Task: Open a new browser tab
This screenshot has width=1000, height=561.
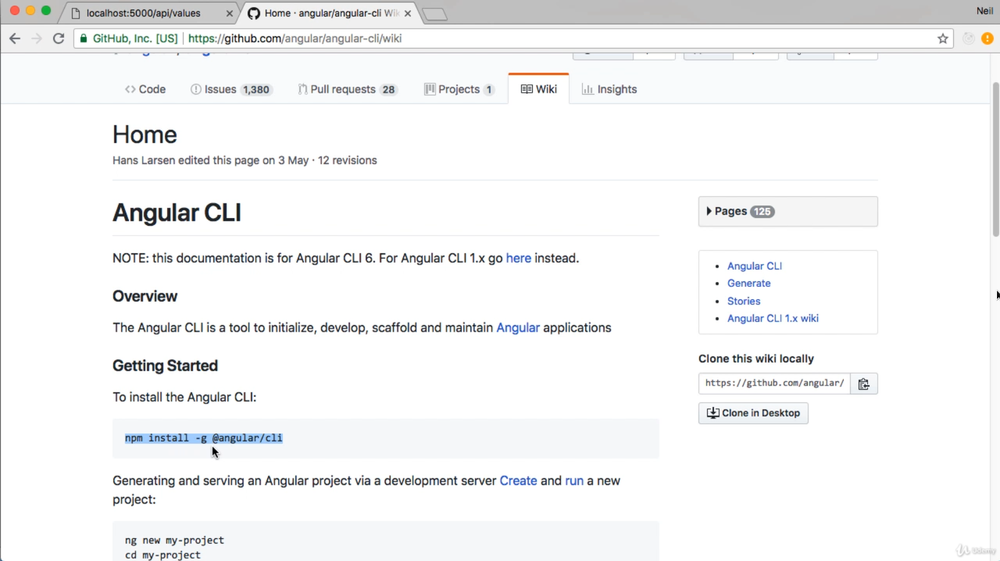Action: point(434,14)
